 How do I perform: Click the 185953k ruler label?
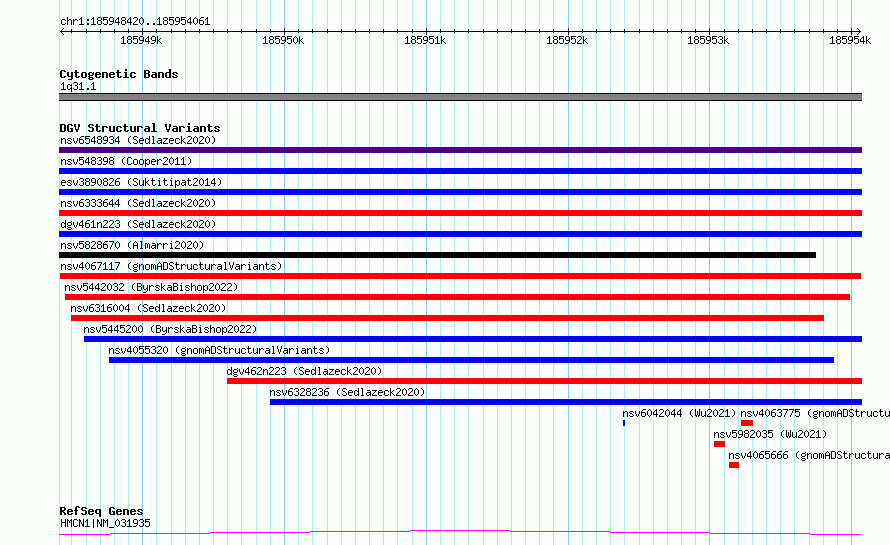[x=708, y=40]
